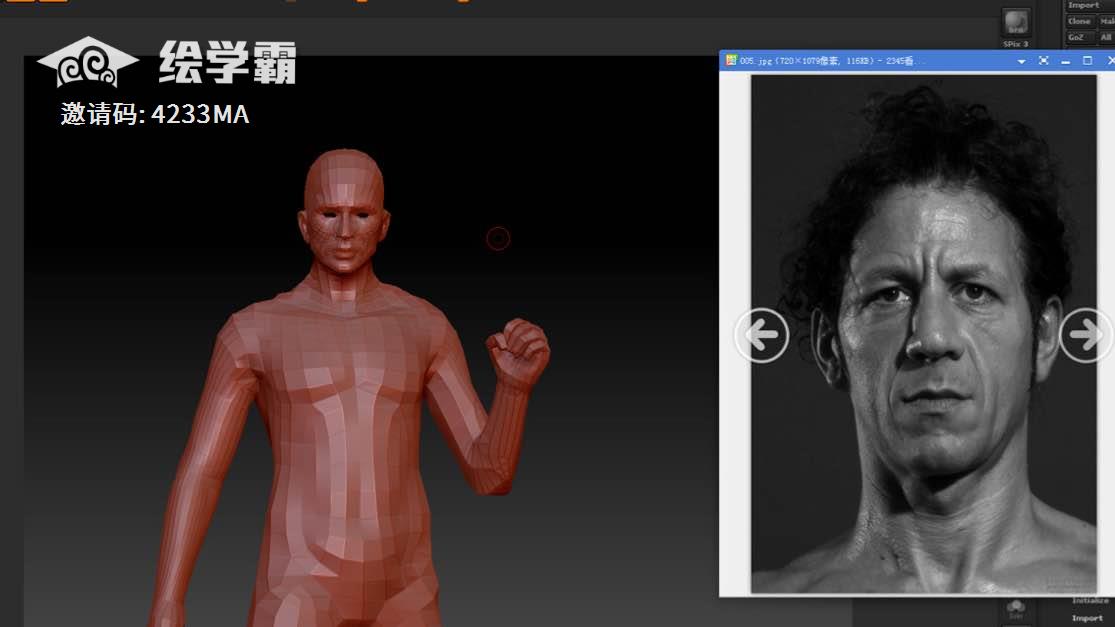Go to previous image with left arrow

coord(761,336)
